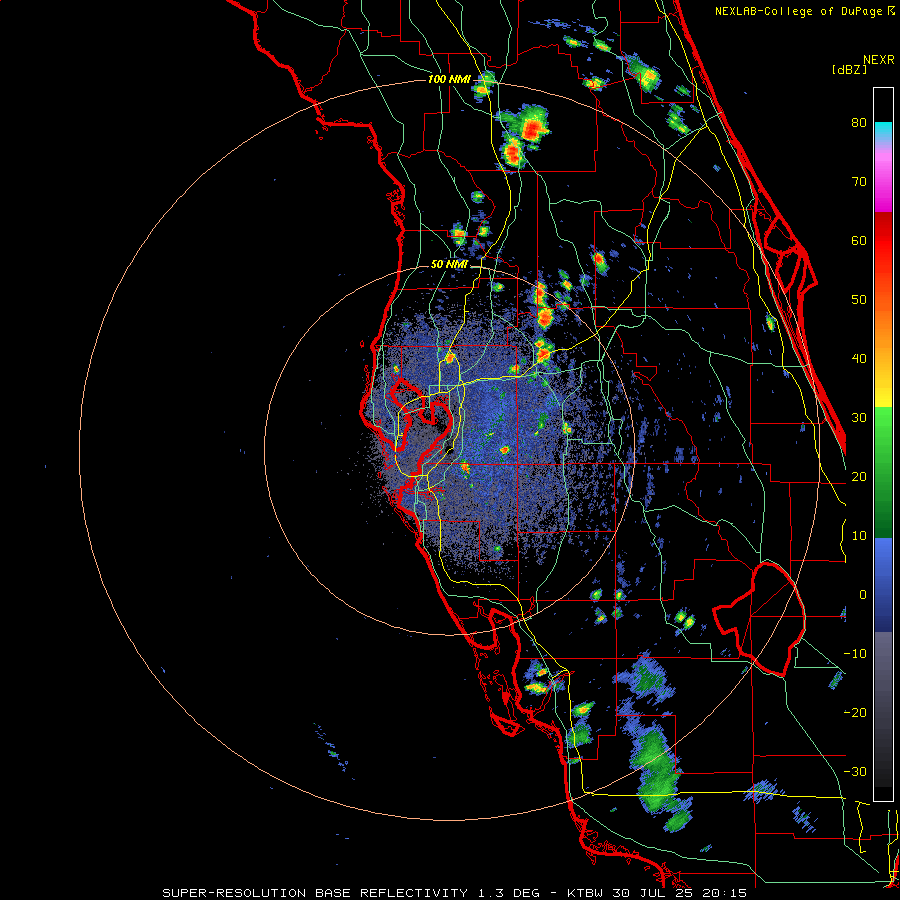Click the 70 value on the dBZ scale
The image size is (900, 900).
coord(859,182)
